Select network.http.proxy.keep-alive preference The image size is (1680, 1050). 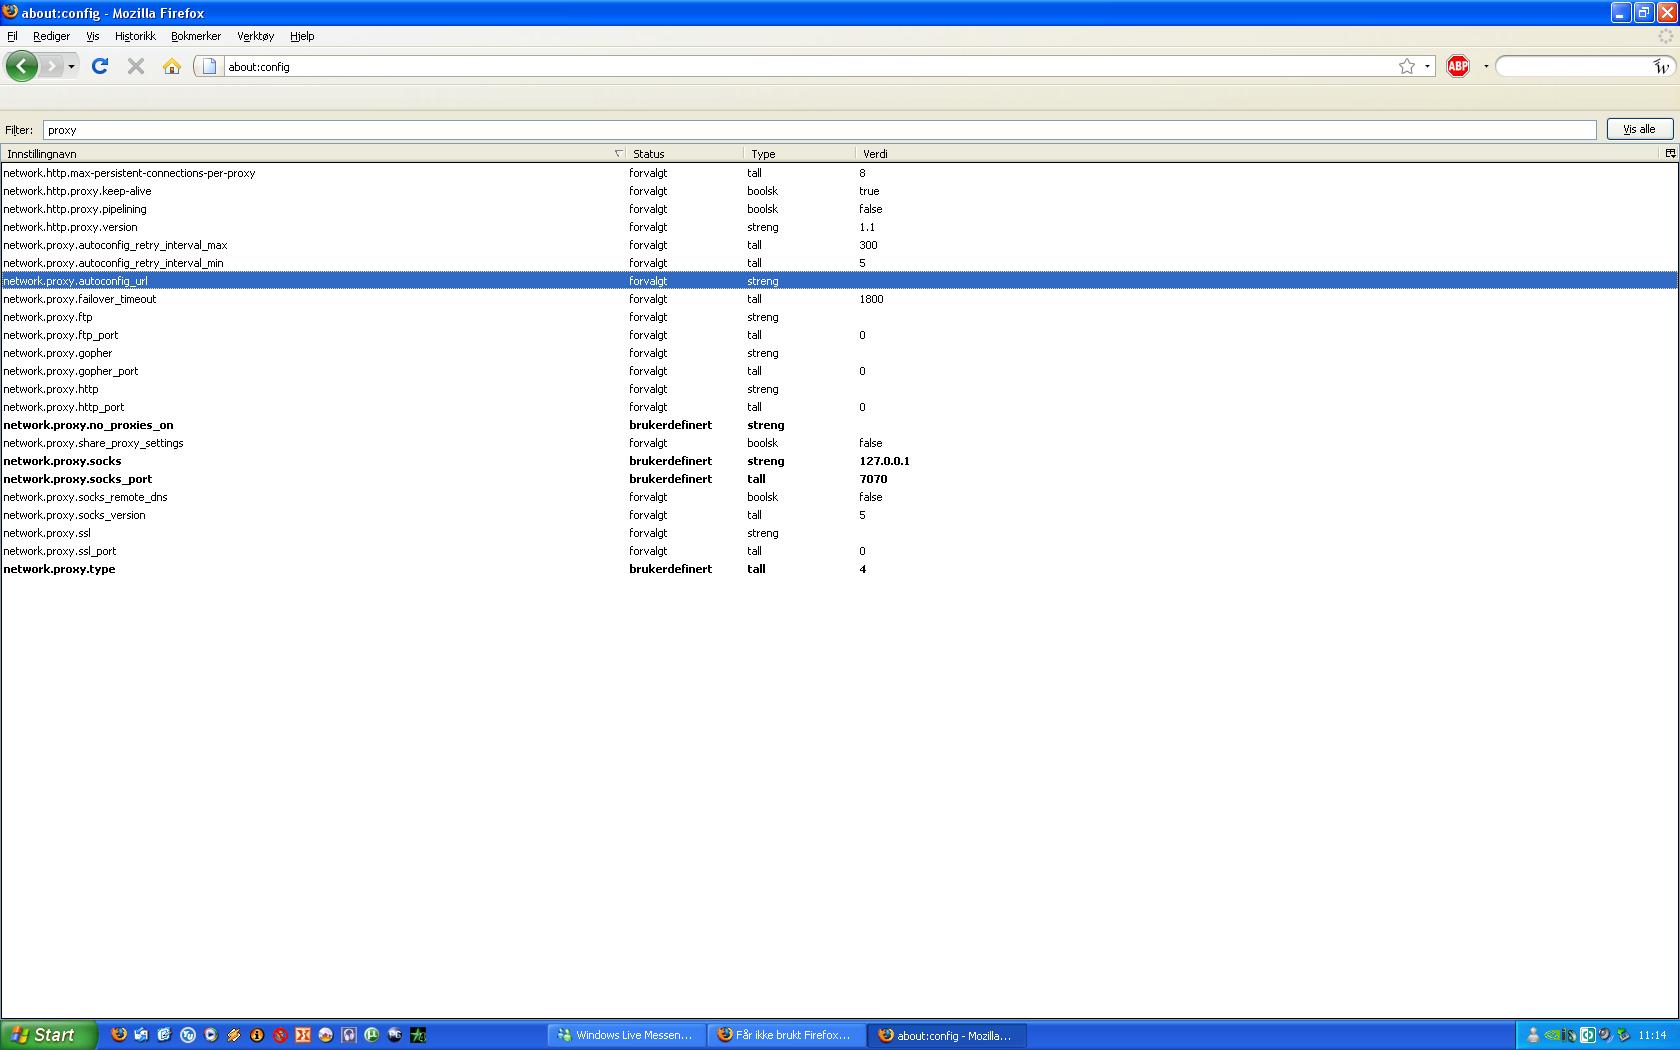839,191
